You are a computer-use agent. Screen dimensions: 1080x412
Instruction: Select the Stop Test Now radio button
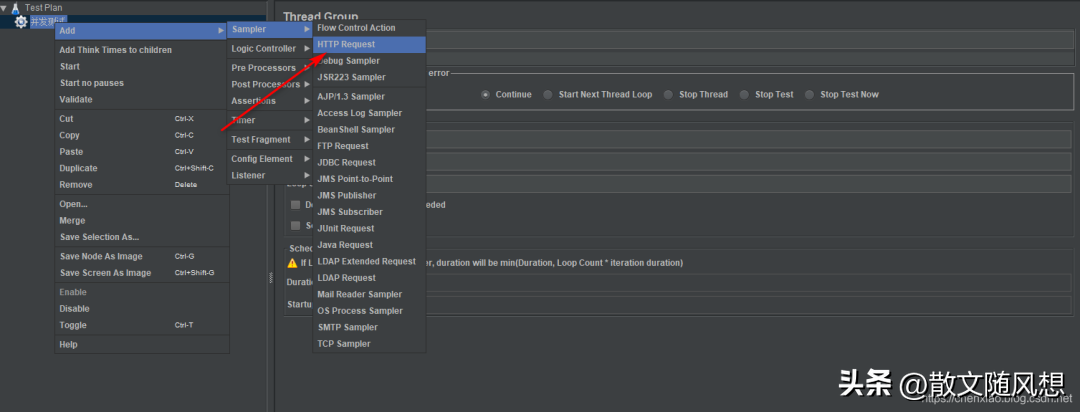pyautogui.click(x=809, y=94)
